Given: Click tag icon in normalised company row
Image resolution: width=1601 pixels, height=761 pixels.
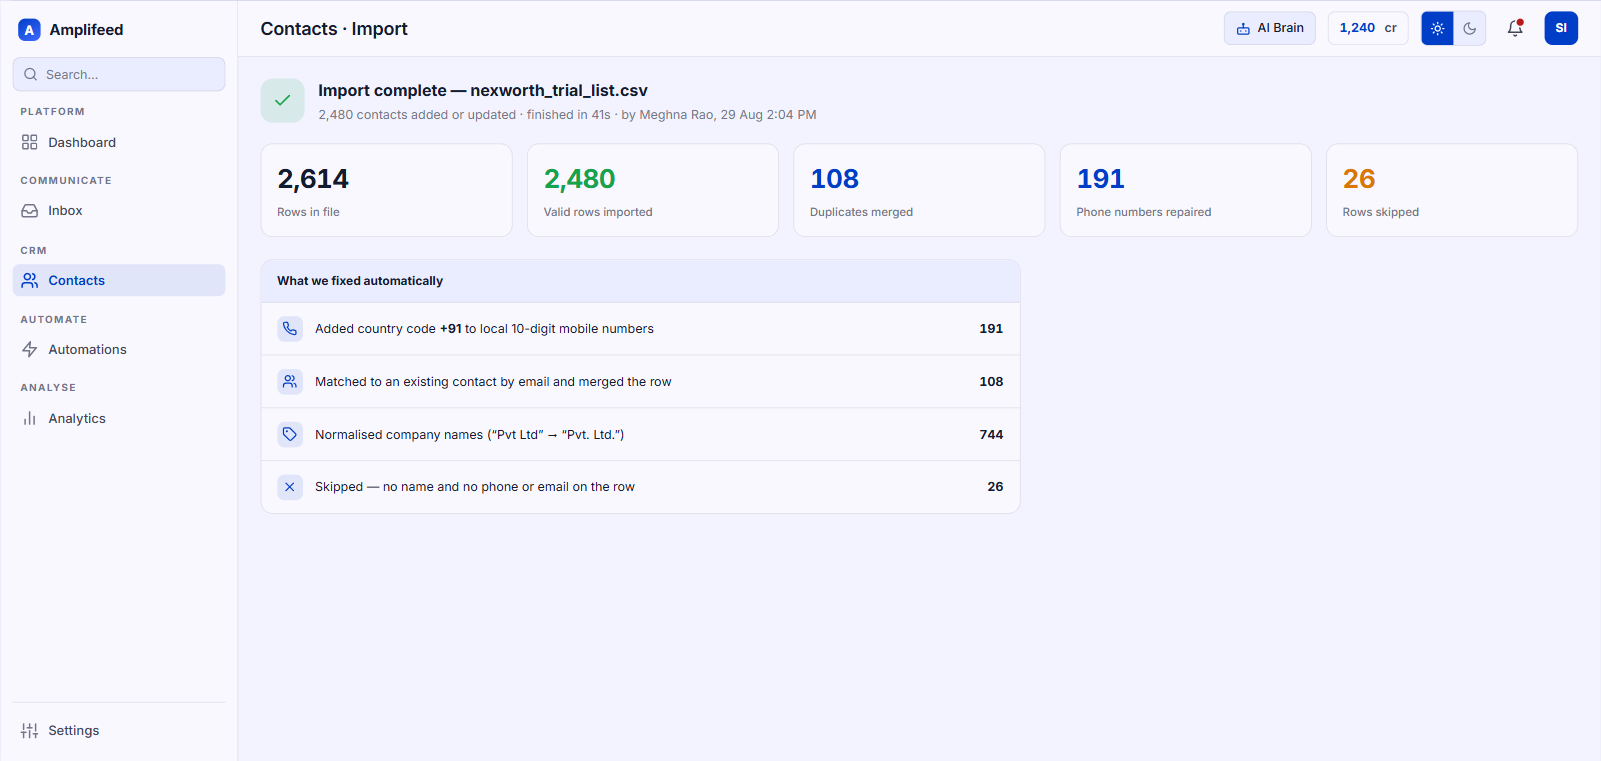Looking at the screenshot, I should pos(290,434).
